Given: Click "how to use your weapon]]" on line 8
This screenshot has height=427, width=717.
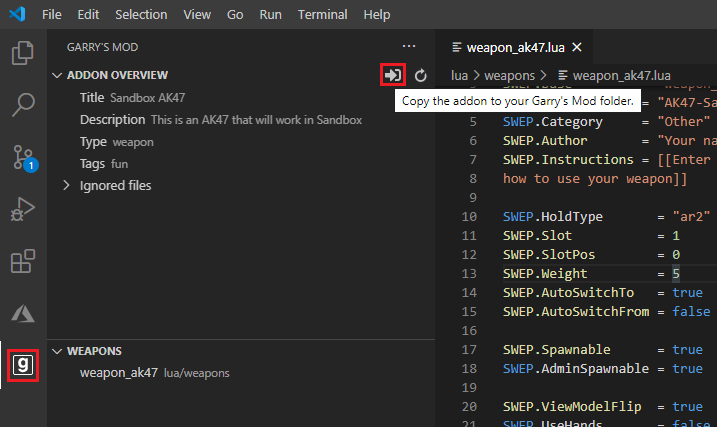Looking at the screenshot, I should pos(595,179).
